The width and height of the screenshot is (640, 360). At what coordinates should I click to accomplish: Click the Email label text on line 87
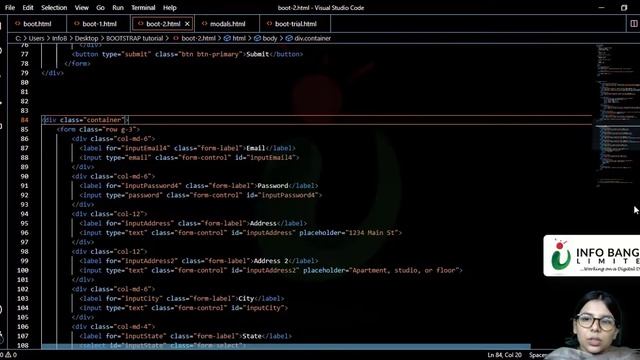click(256, 148)
